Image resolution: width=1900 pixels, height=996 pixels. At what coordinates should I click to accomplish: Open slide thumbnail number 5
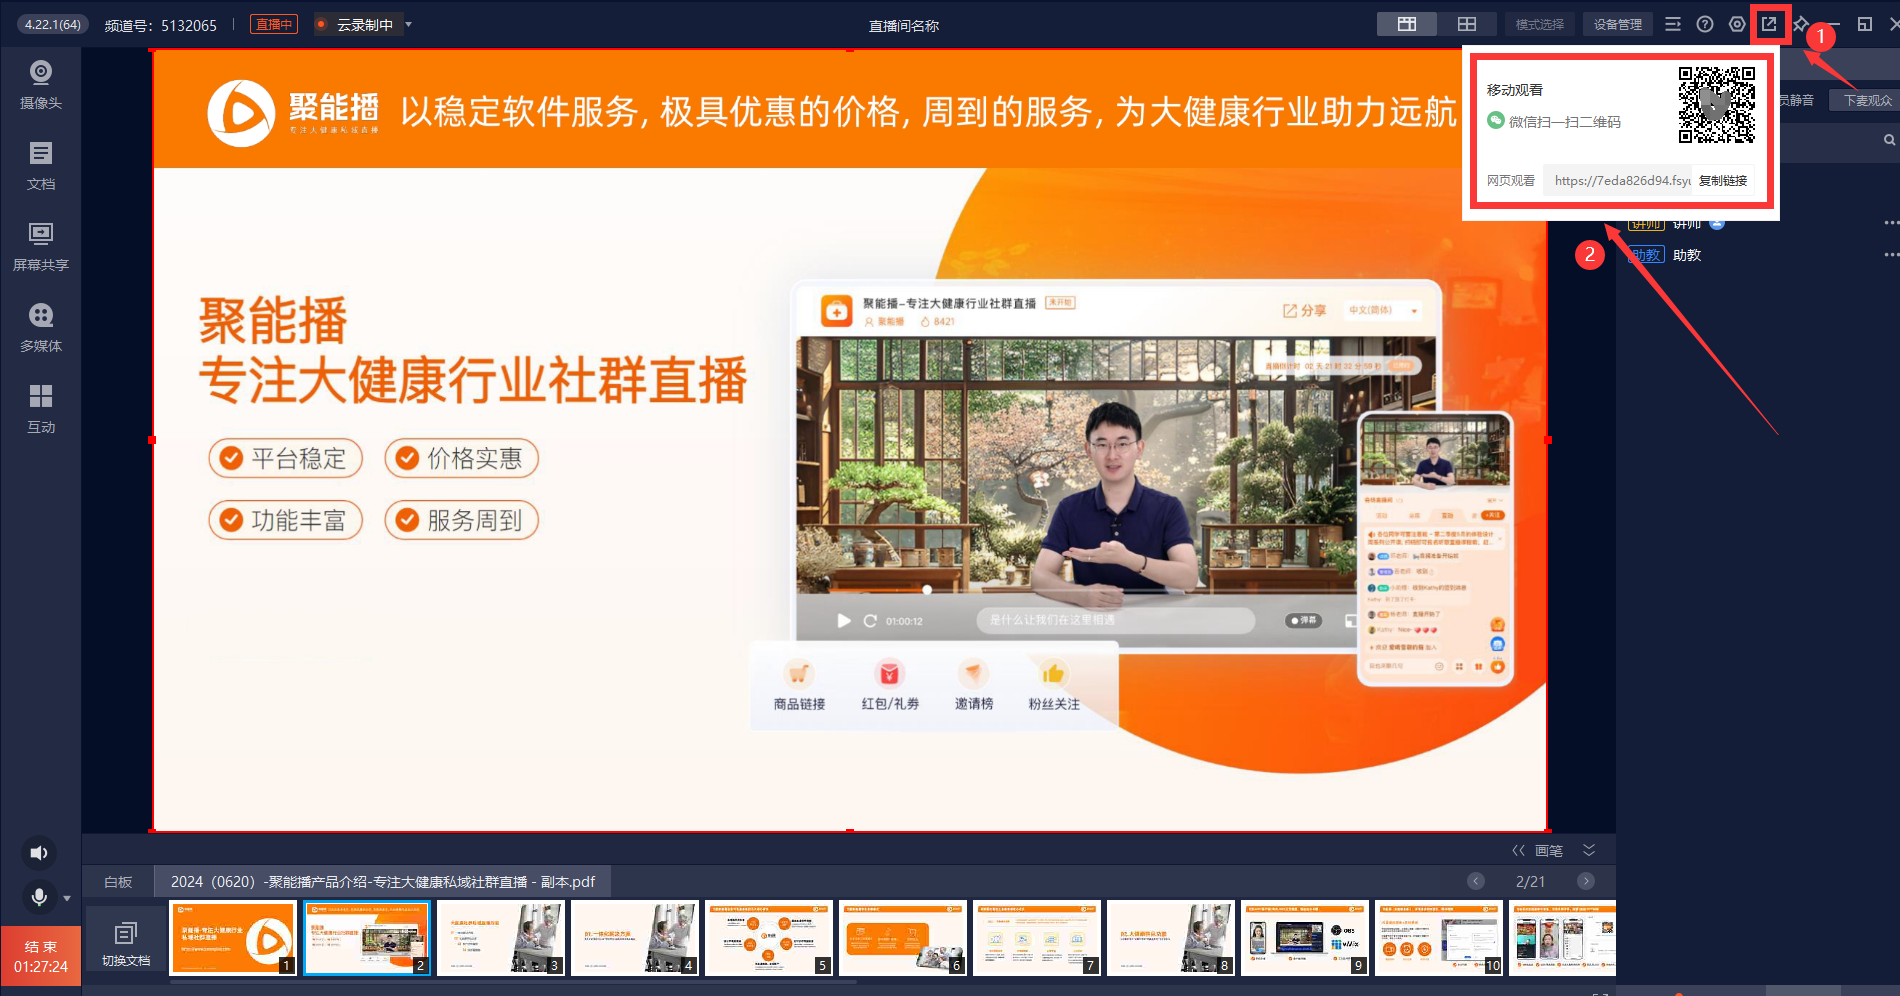click(769, 937)
